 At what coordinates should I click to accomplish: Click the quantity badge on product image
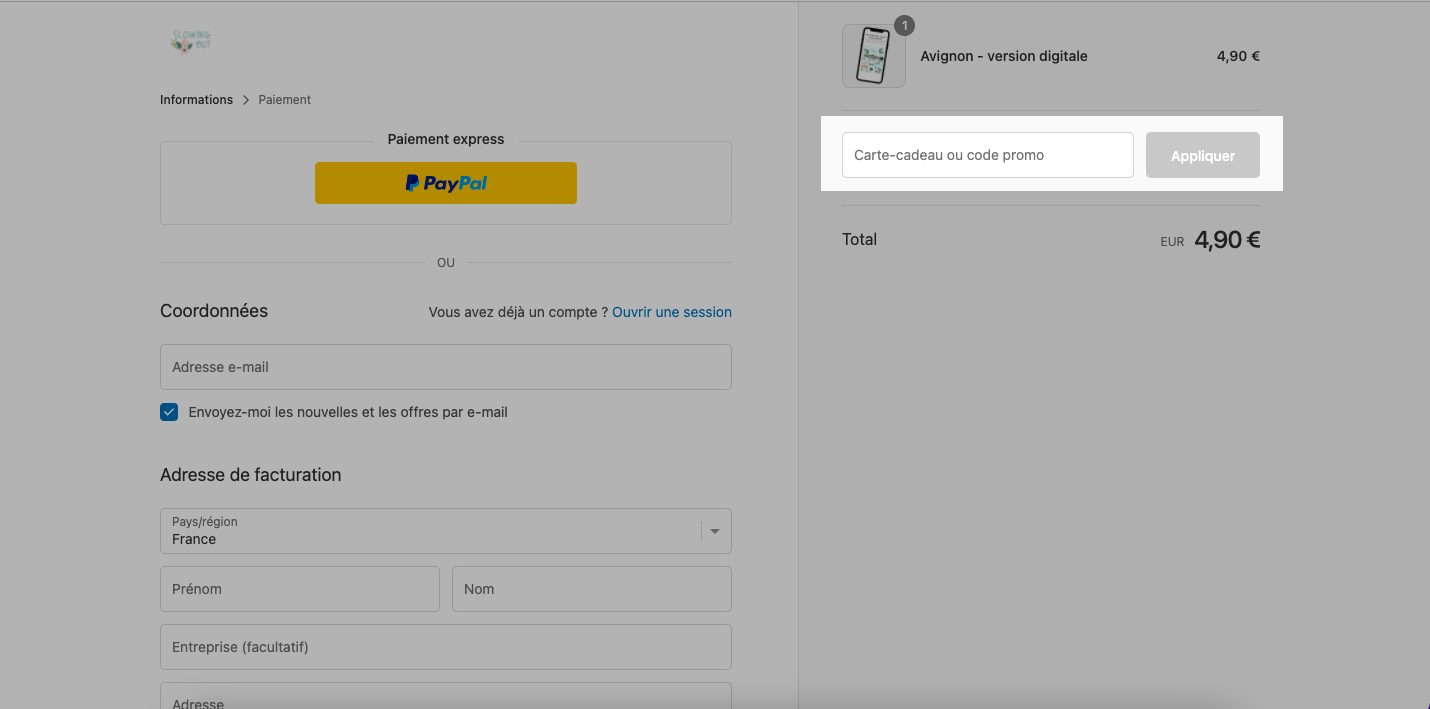pyautogui.click(x=904, y=25)
